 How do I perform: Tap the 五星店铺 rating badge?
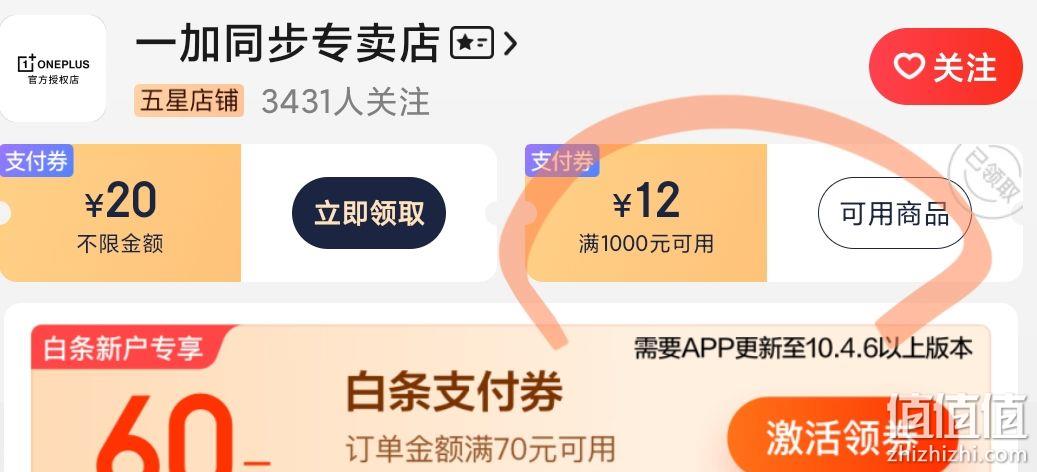click(189, 101)
